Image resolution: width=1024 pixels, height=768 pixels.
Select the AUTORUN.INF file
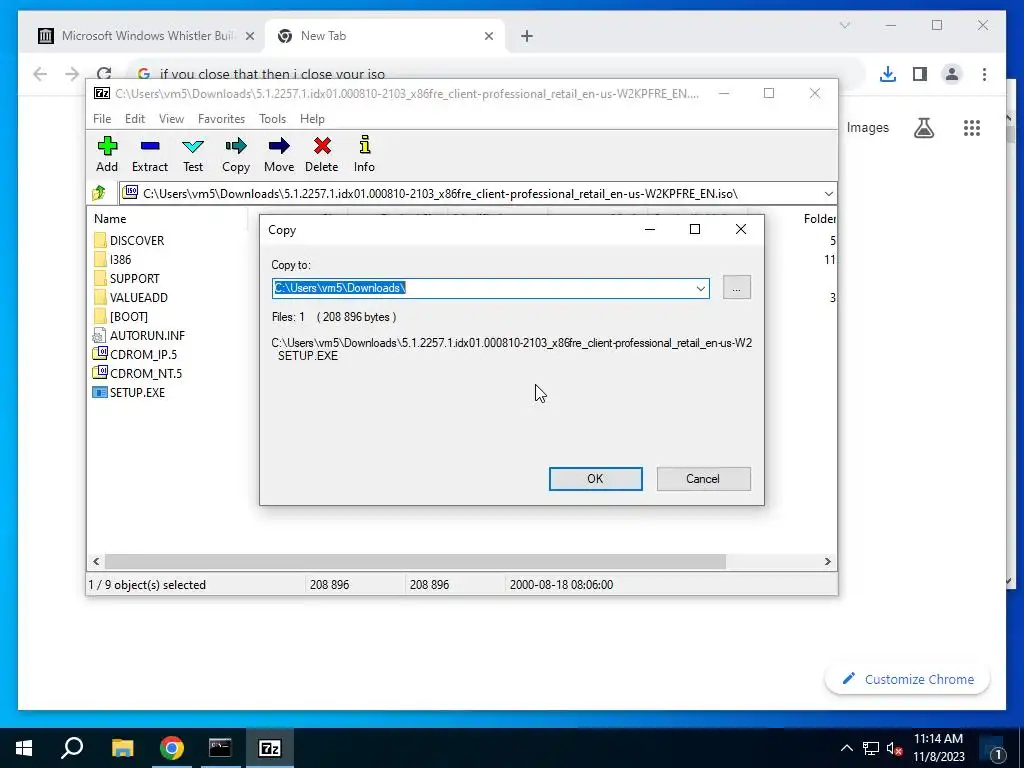(138, 335)
